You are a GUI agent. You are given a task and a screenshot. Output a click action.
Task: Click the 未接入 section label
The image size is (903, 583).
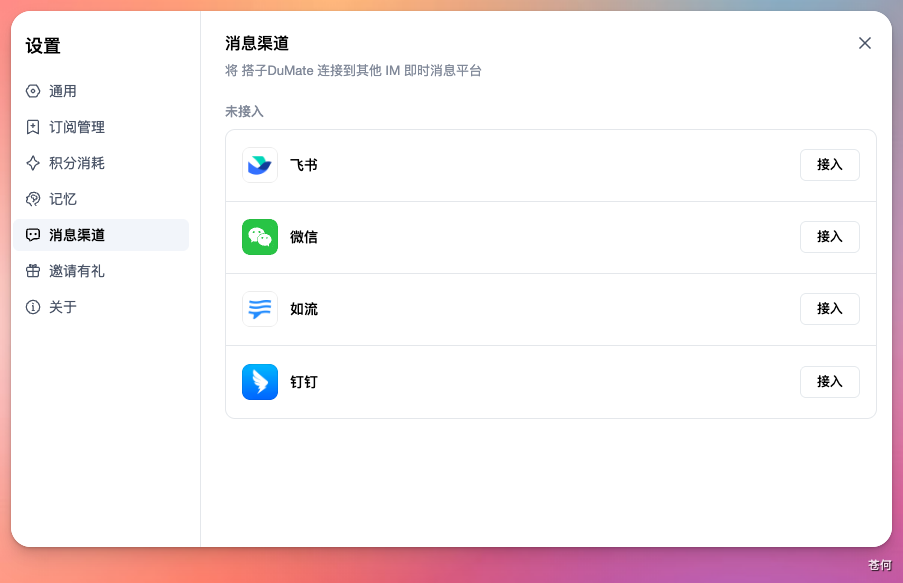tap(244, 111)
